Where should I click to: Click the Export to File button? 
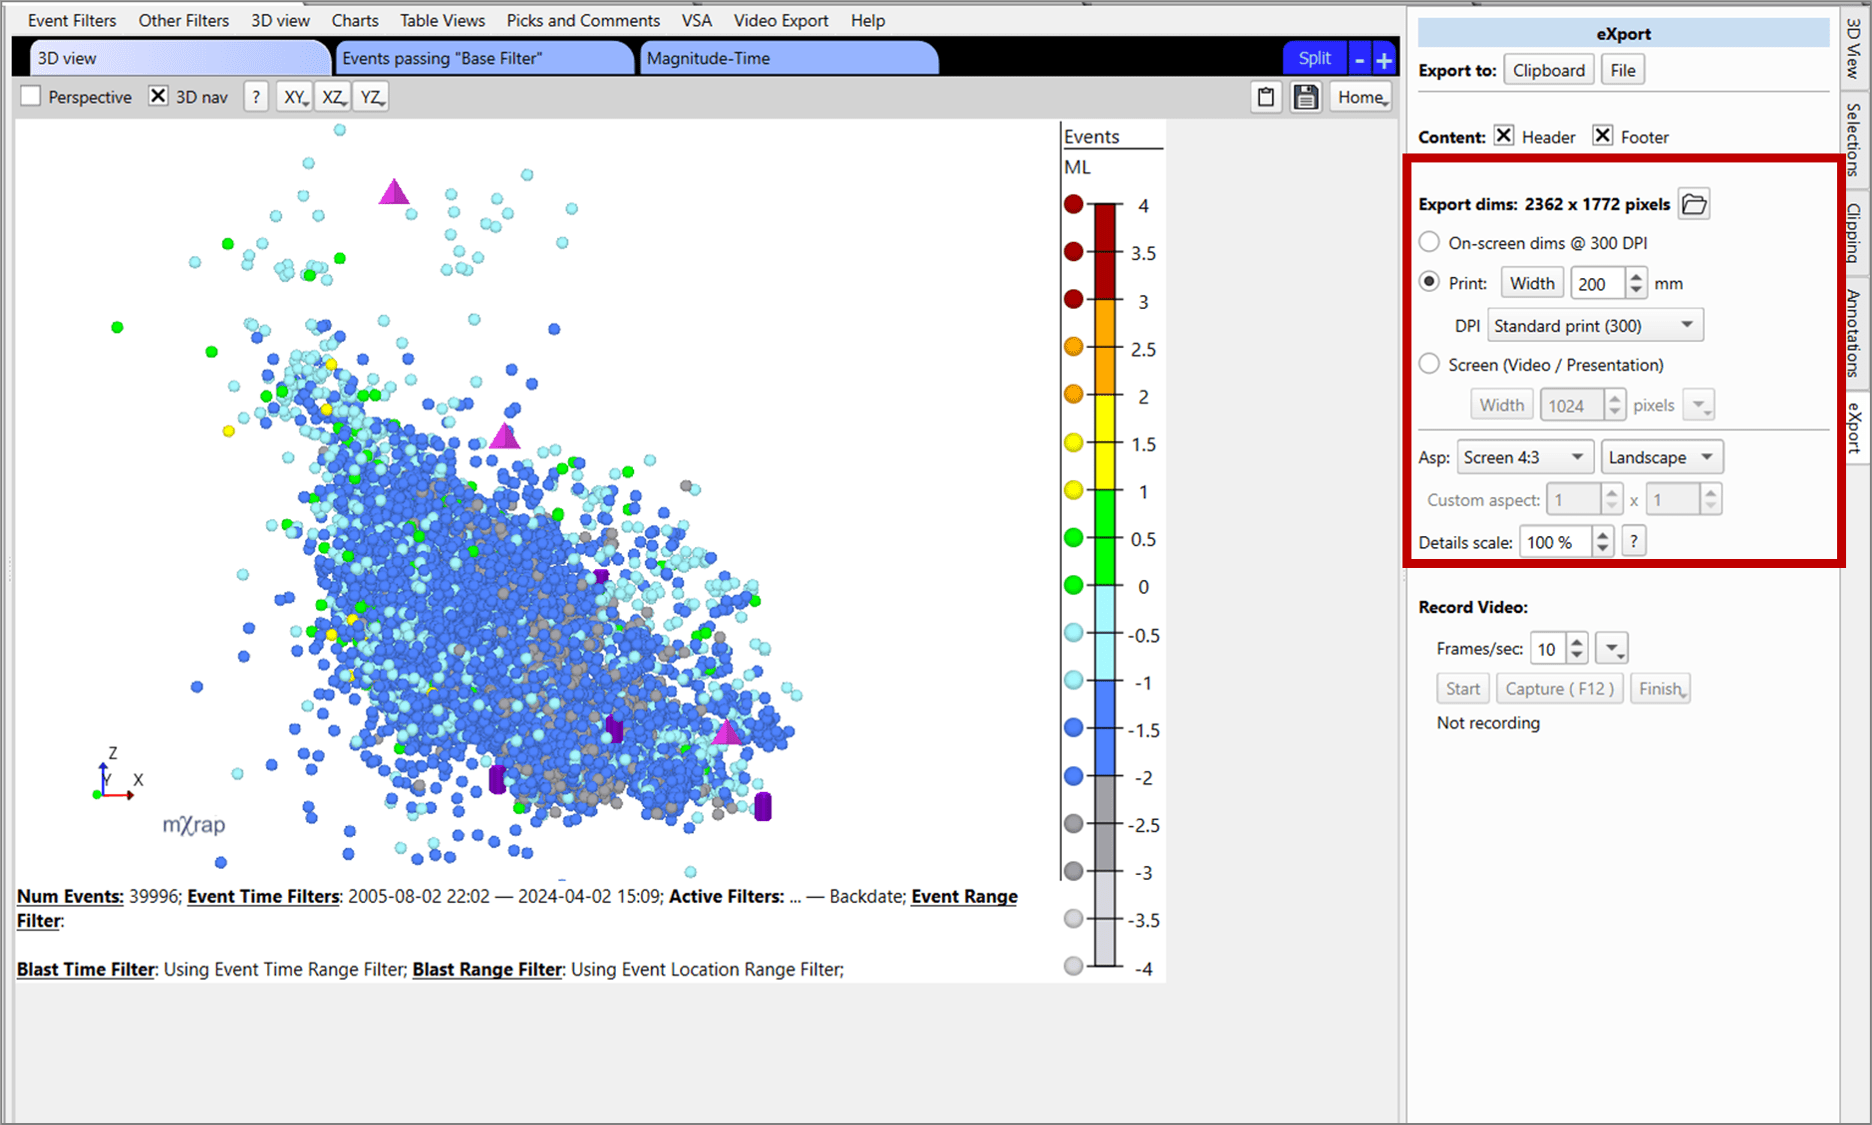coord(1623,70)
